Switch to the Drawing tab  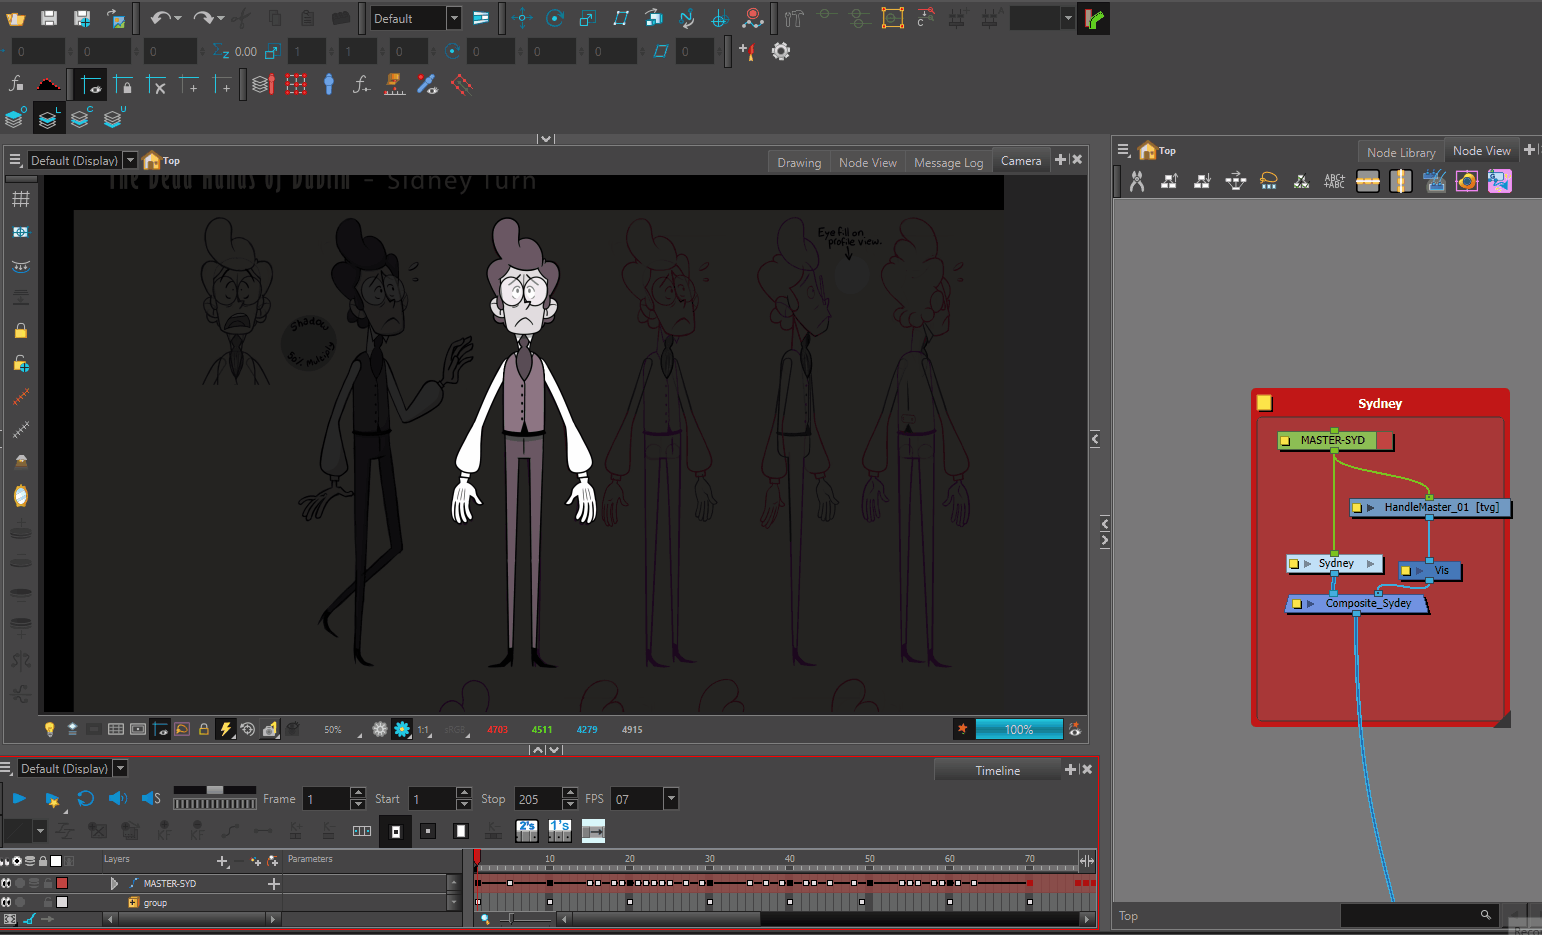[x=798, y=162]
